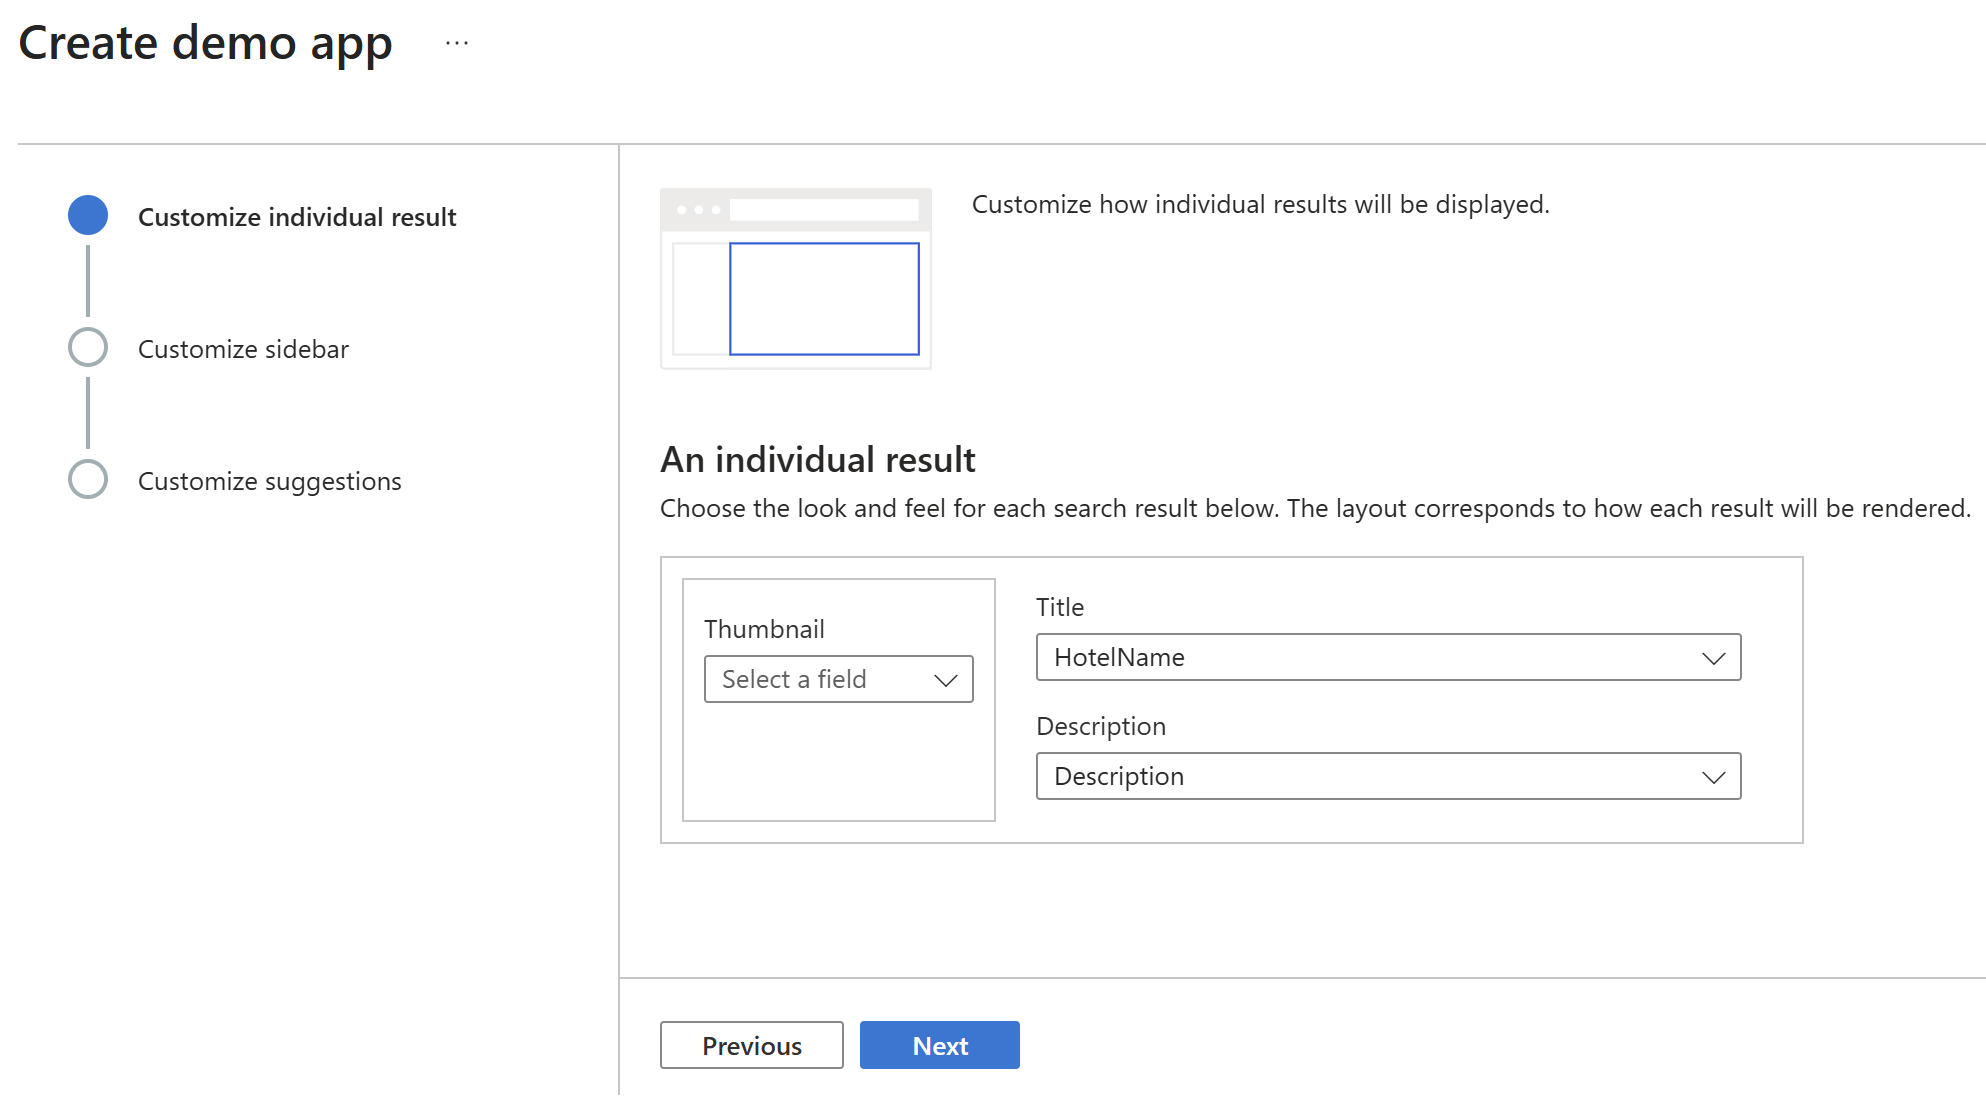Click the Description dropdown chevron arrow
Viewport: 1986px width, 1096px height.
pos(1713,777)
